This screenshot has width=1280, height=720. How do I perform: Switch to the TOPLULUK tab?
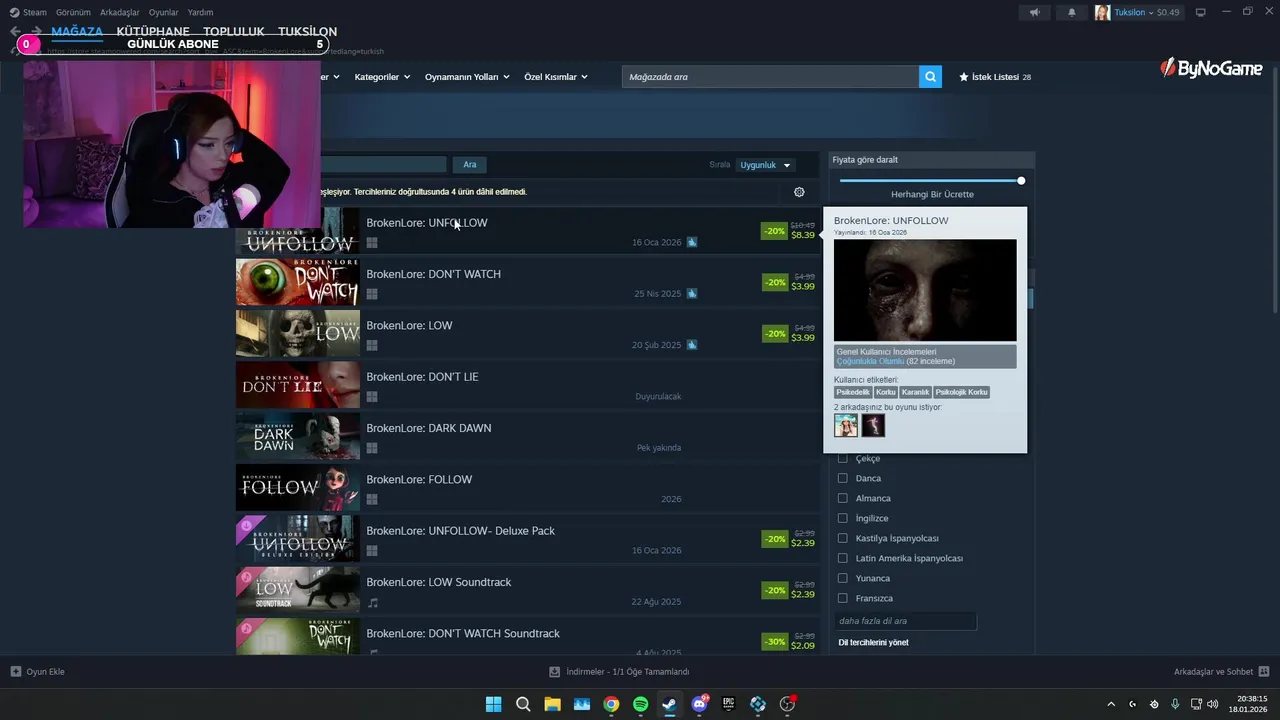pyautogui.click(x=234, y=31)
